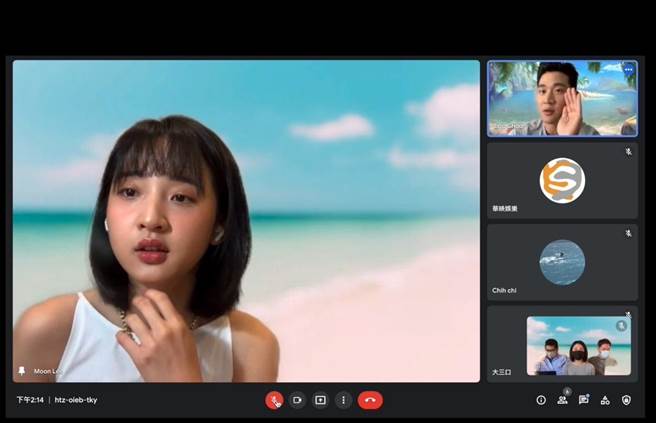
Task: Open the blue options dots on top tile
Action: (x=628, y=70)
